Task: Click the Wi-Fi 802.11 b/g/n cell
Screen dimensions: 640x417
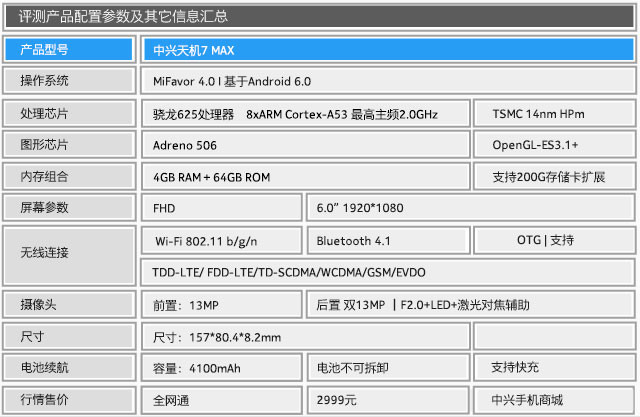Action: coord(222,240)
